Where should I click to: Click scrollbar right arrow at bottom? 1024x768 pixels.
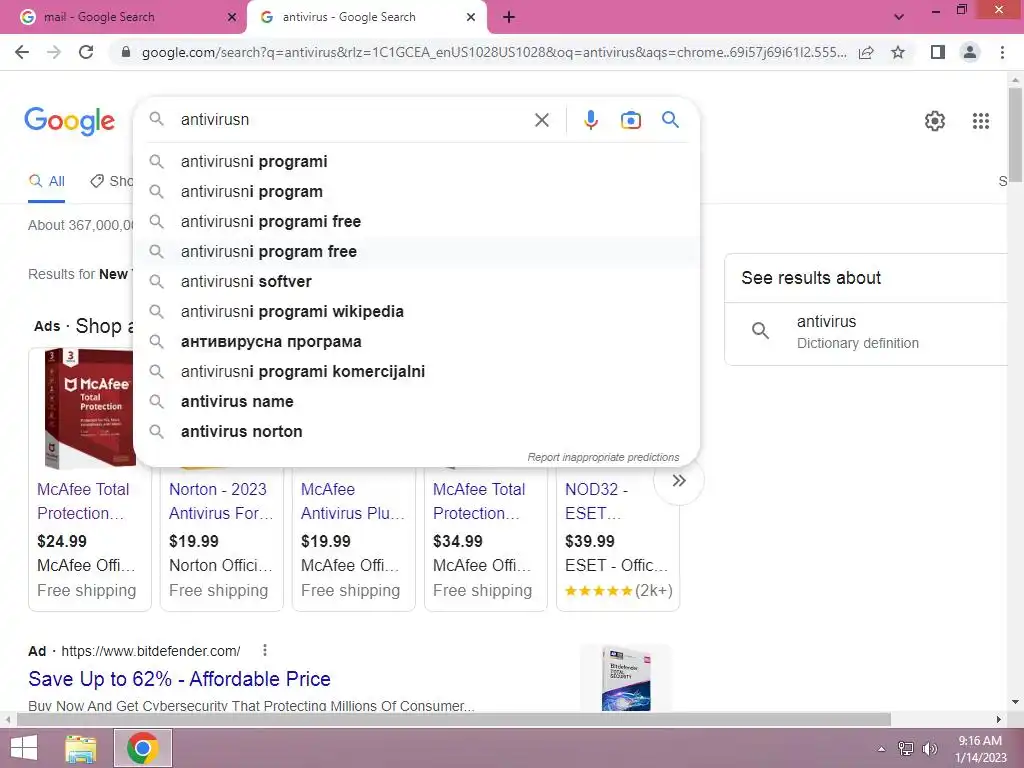point(999,720)
